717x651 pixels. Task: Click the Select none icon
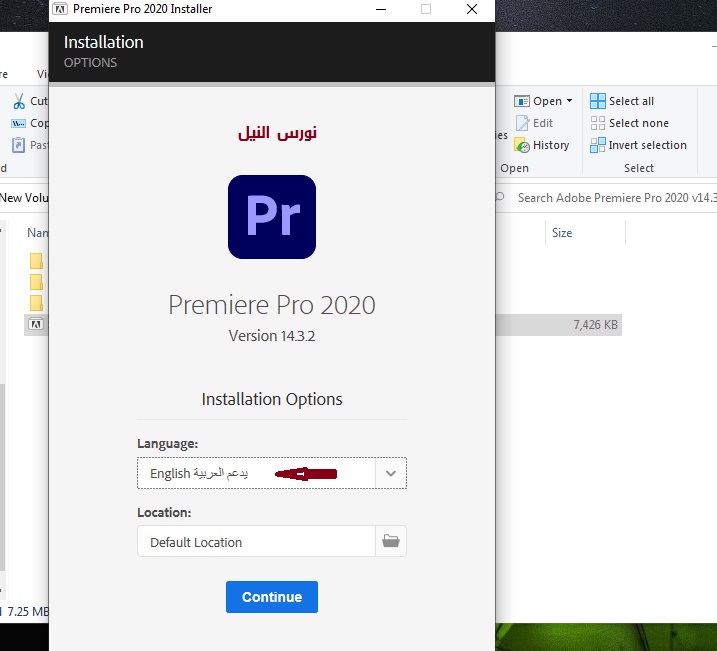[x=597, y=123]
